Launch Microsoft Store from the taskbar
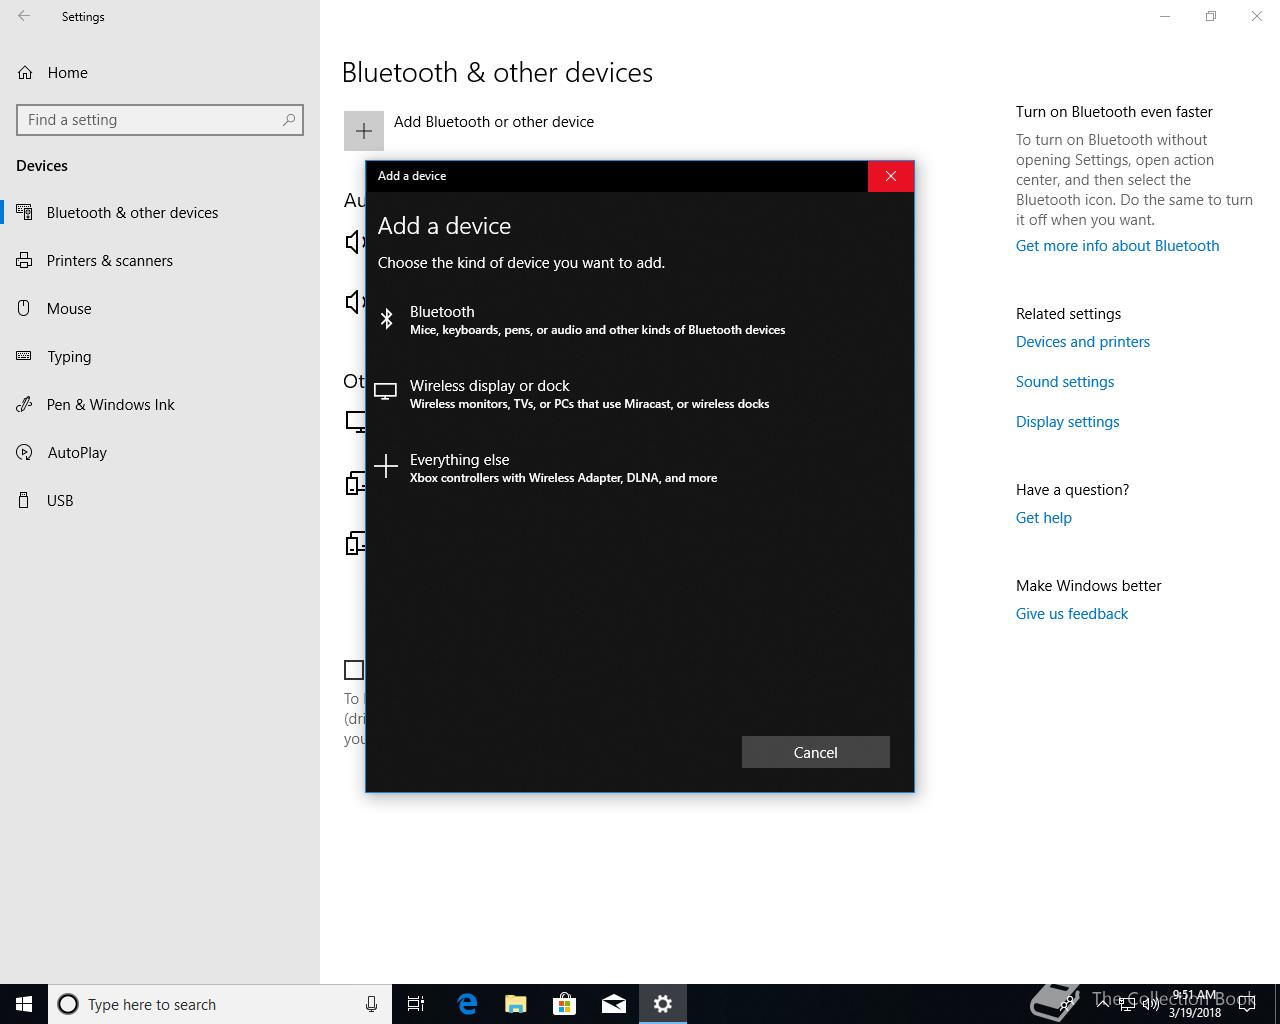This screenshot has width=1280, height=1024. coord(565,1004)
